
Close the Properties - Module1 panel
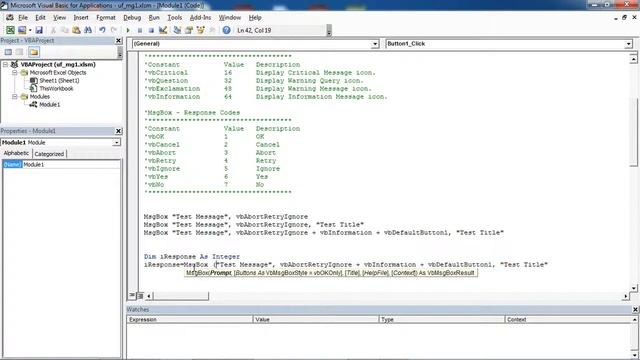tap(118, 131)
